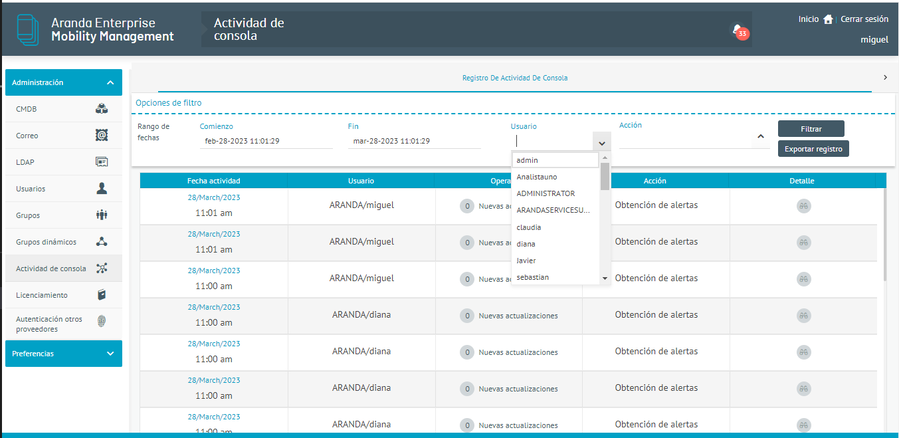
Task: Click the Comienzo date input field
Action: tap(265, 142)
